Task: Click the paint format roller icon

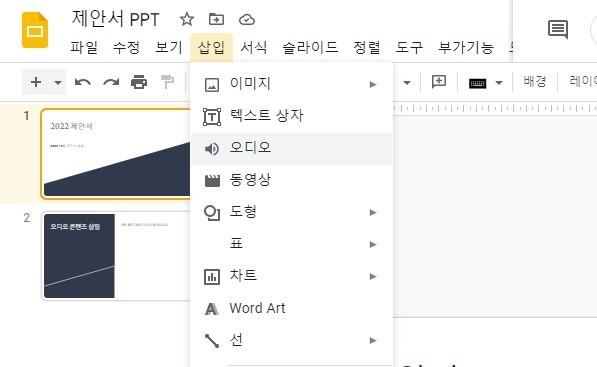Action: tap(167, 82)
